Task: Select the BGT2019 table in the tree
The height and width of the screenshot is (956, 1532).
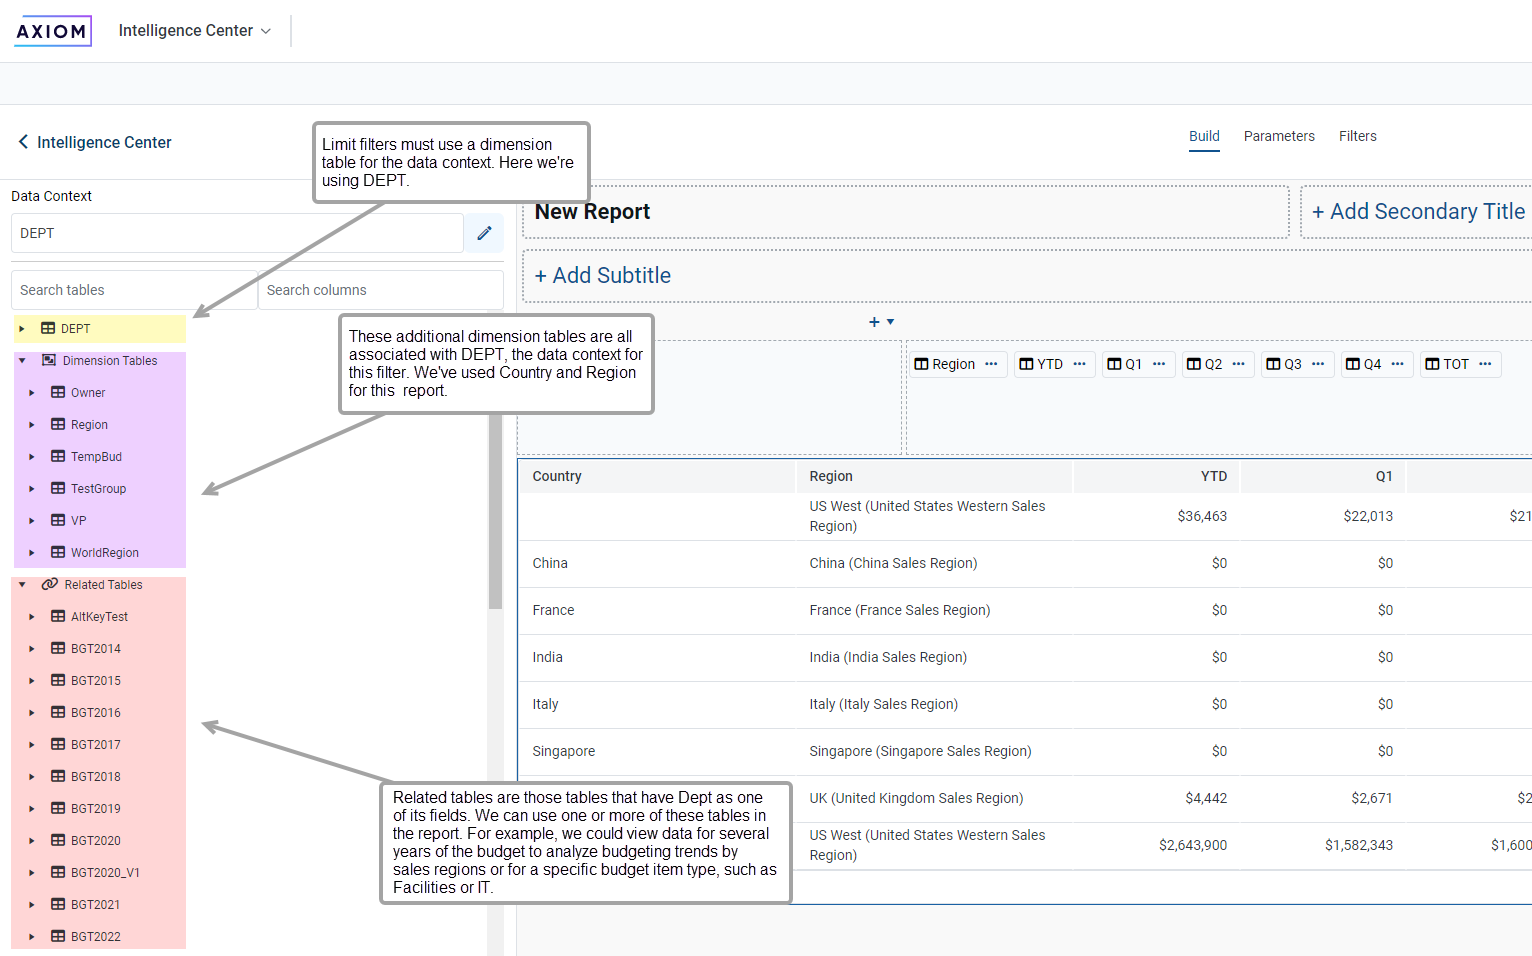Action: point(95,809)
